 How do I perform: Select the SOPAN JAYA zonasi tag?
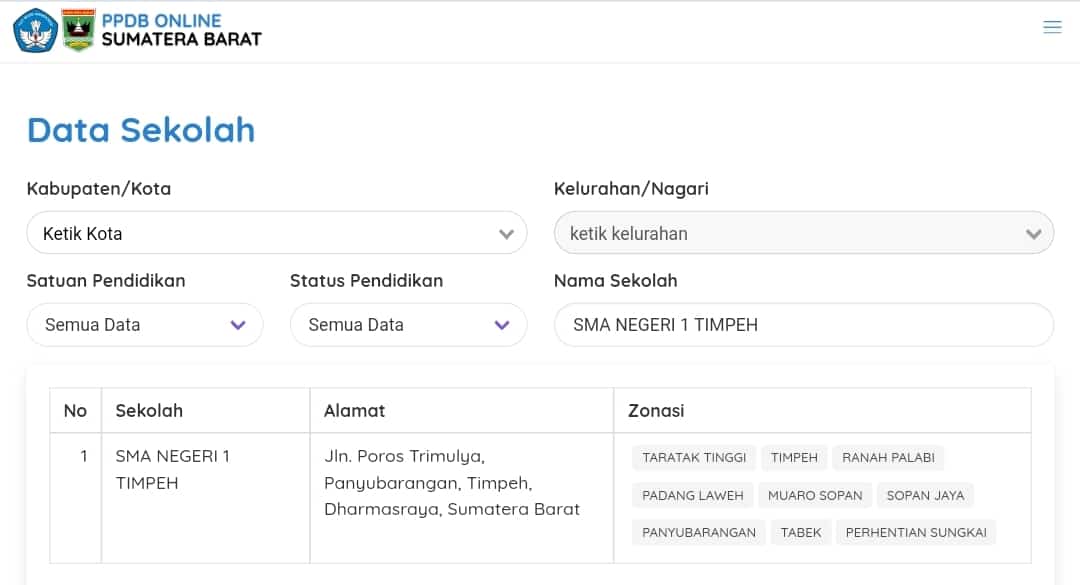pos(925,495)
